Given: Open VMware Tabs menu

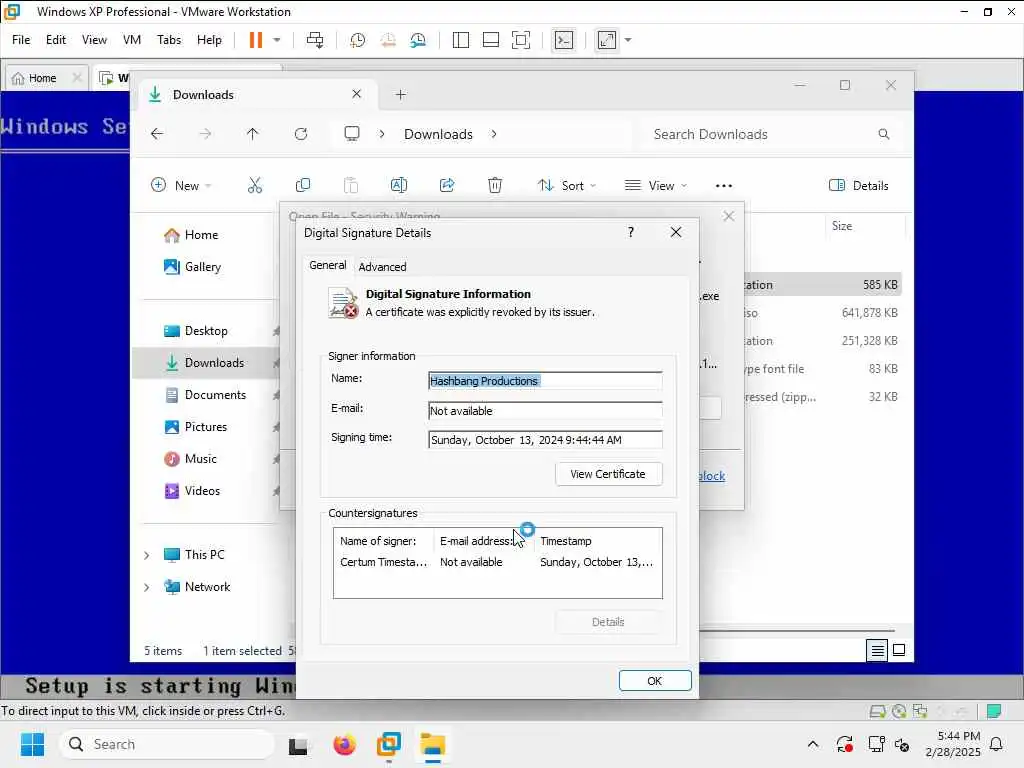Looking at the screenshot, I should pyautogui.click(x=168, y=40).
